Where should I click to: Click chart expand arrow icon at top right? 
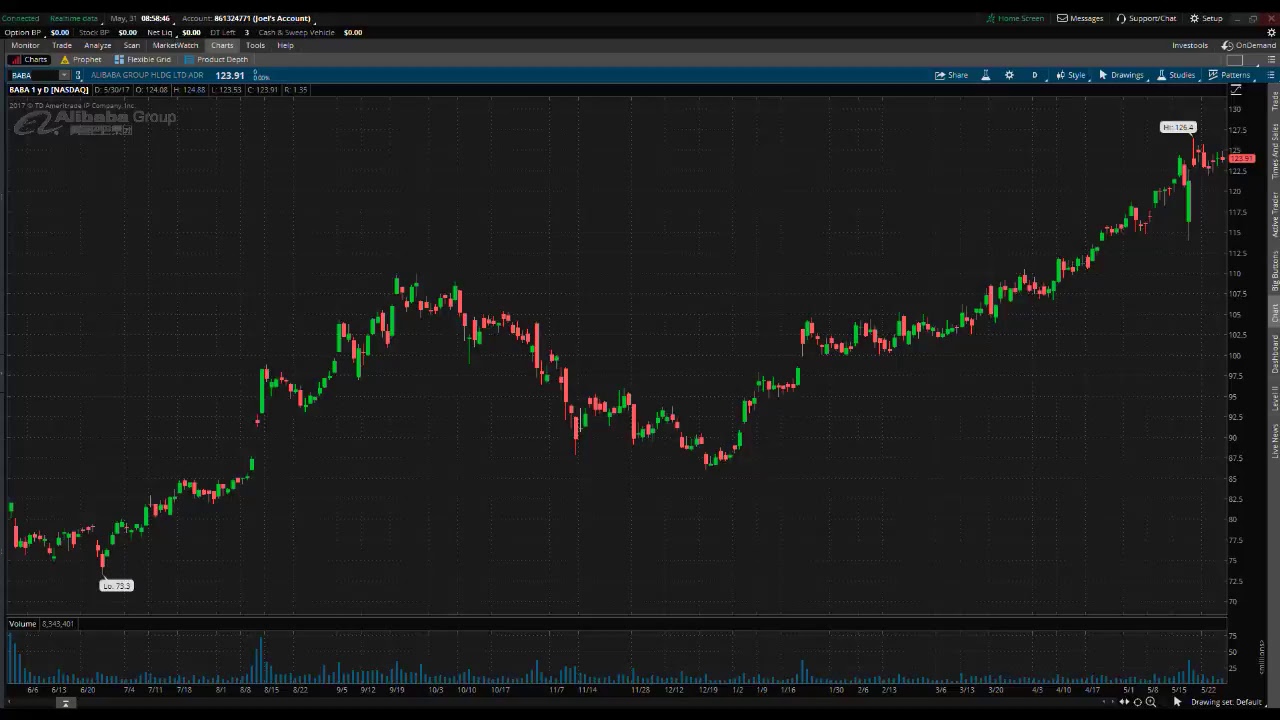click(1236, 90)
